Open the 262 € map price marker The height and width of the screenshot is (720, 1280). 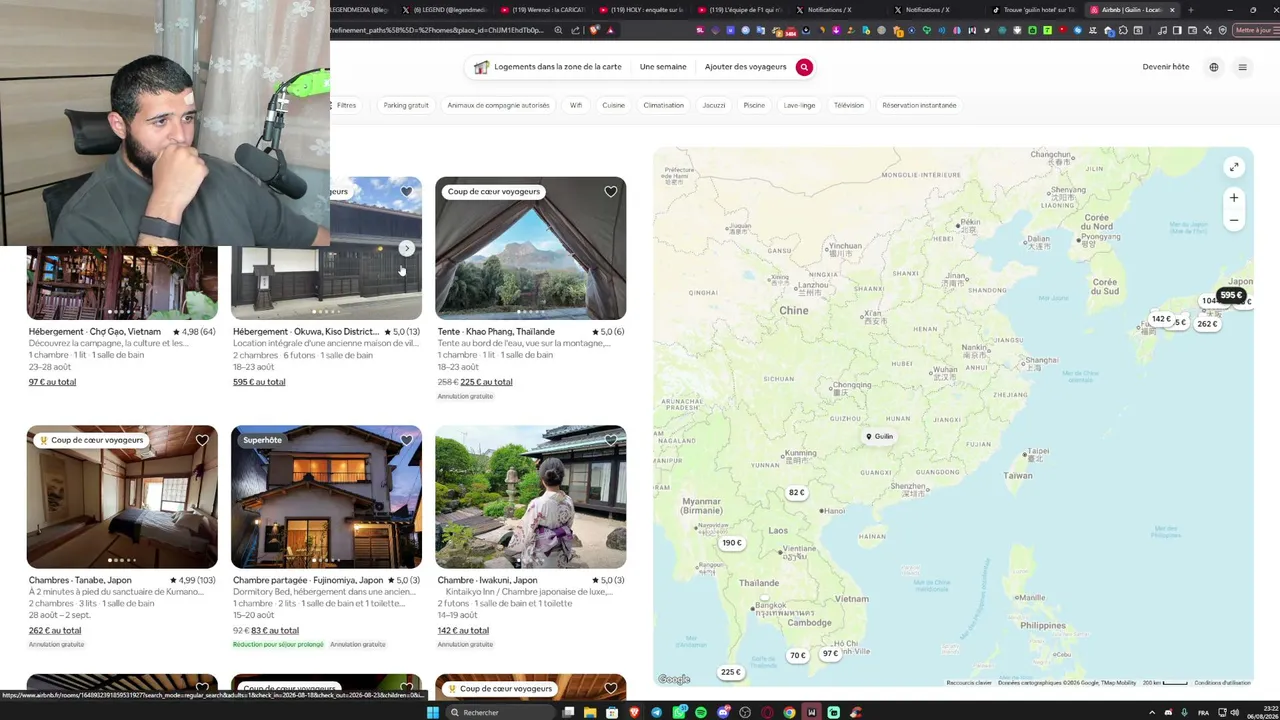coord(1207,324)
